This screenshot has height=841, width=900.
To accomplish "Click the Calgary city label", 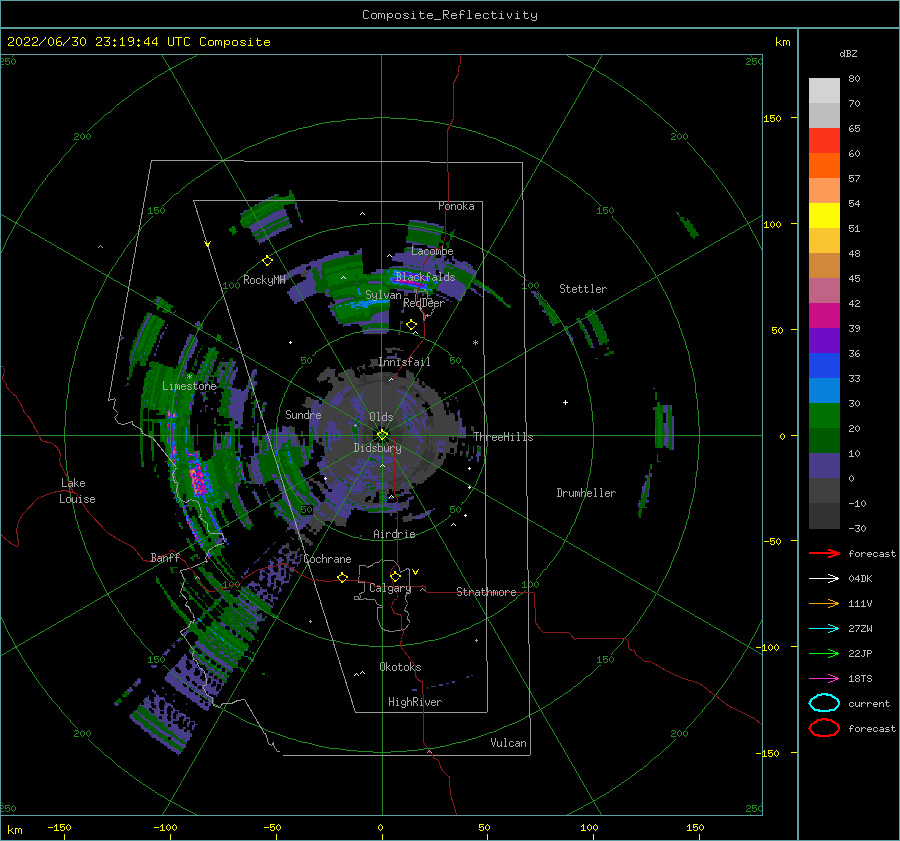I will [x=390, y=588].
